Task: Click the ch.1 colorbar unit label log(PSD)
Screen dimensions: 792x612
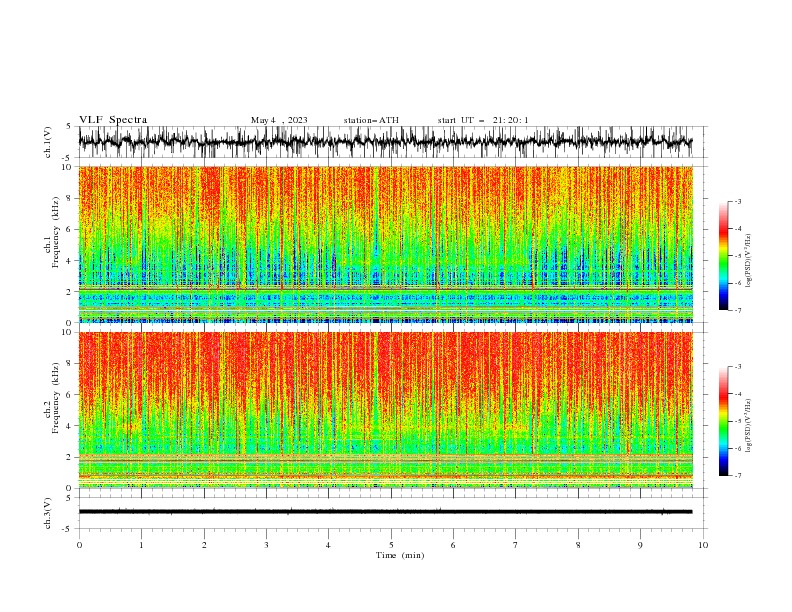Action: (748, 261)
